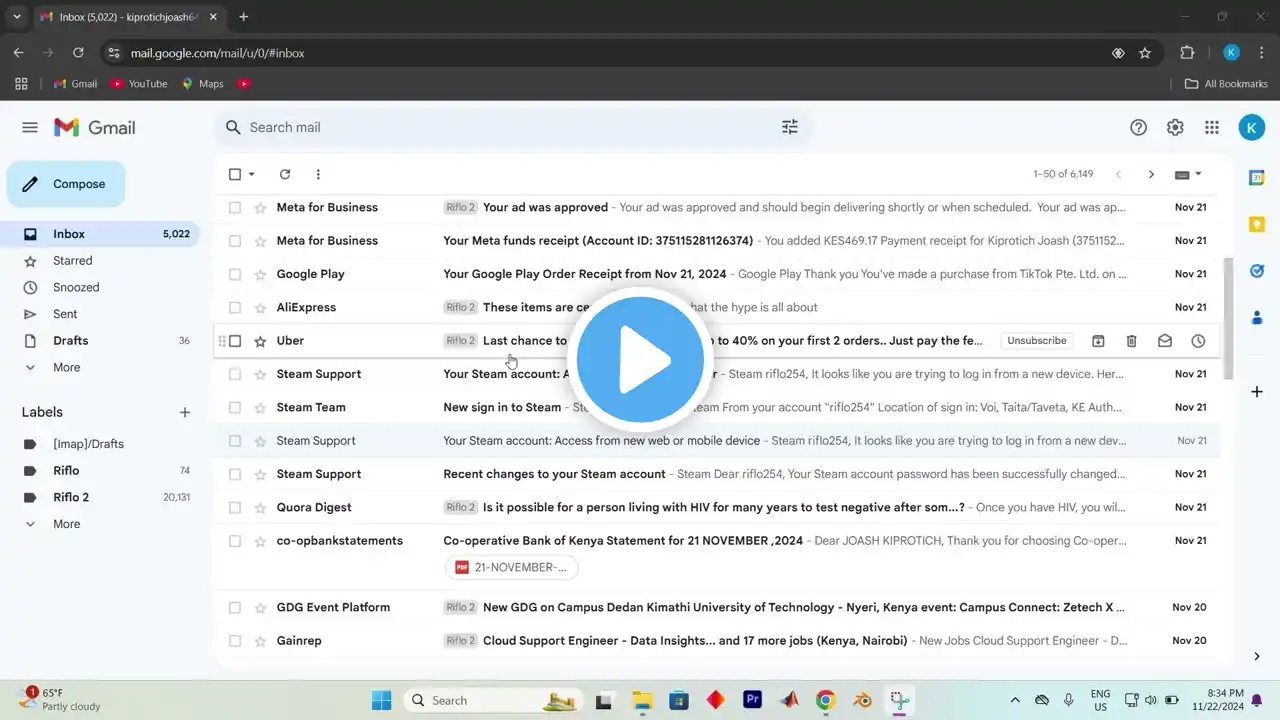Click the Windows taskbar search box
This screenshot has height=720, width=1280.
click(492, 700)
